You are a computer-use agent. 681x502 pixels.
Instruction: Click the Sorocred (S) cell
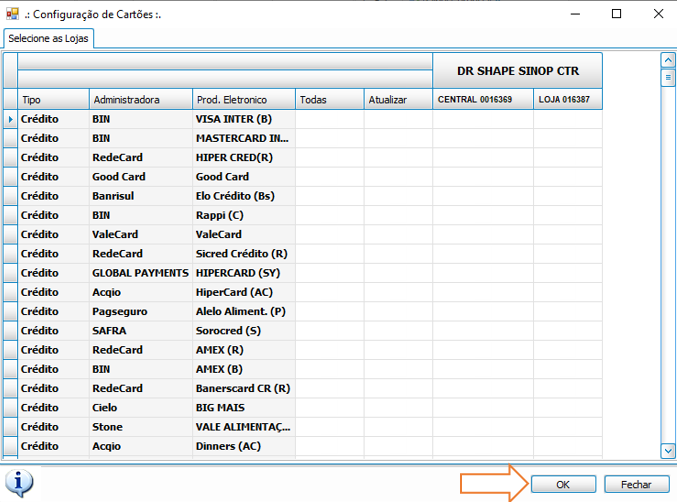pyautogui.click(x=244, y=330)
